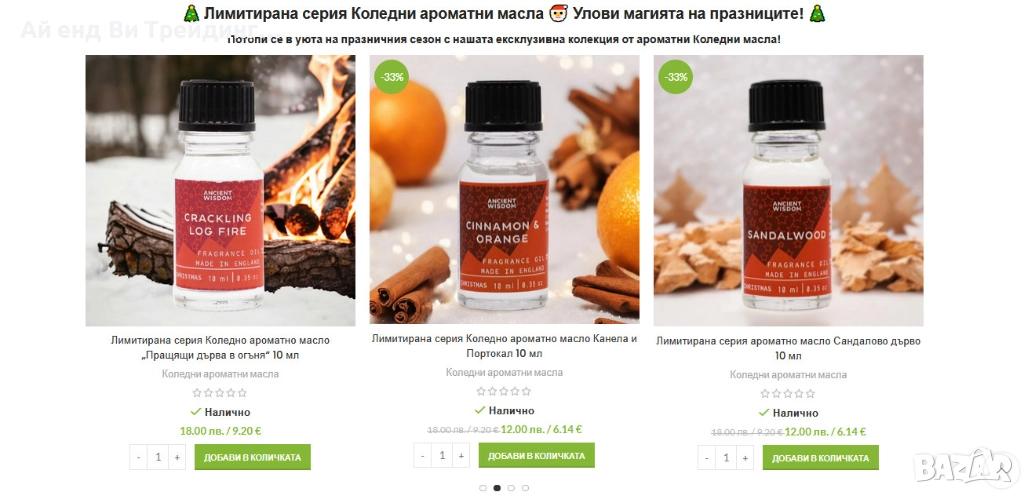Click quantity field for Канела и Портокал
This screenshot has height=495, width=1024.
coord(442,455)
